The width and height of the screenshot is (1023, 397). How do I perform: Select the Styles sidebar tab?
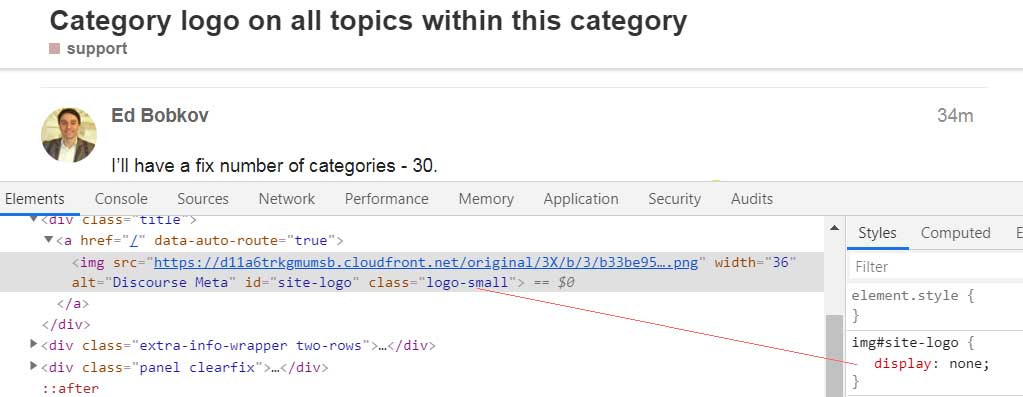877,233
